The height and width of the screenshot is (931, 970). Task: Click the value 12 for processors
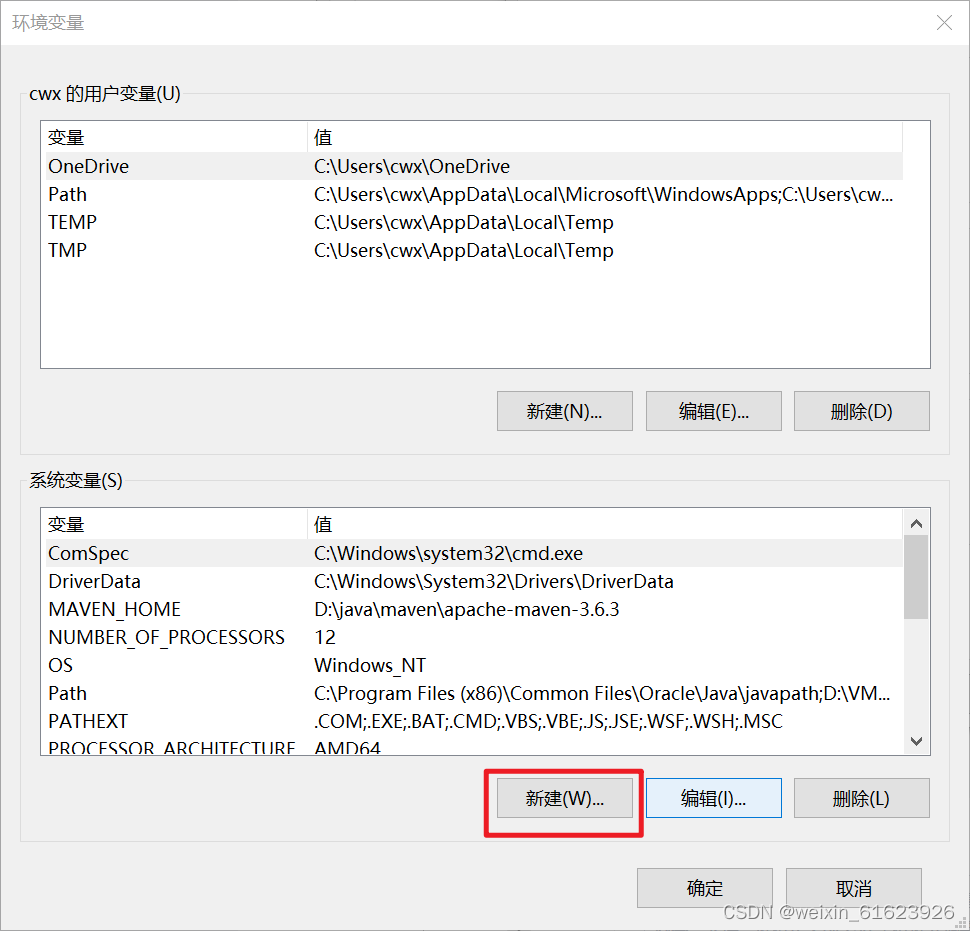pyautogui.click(x=325, y=637)
